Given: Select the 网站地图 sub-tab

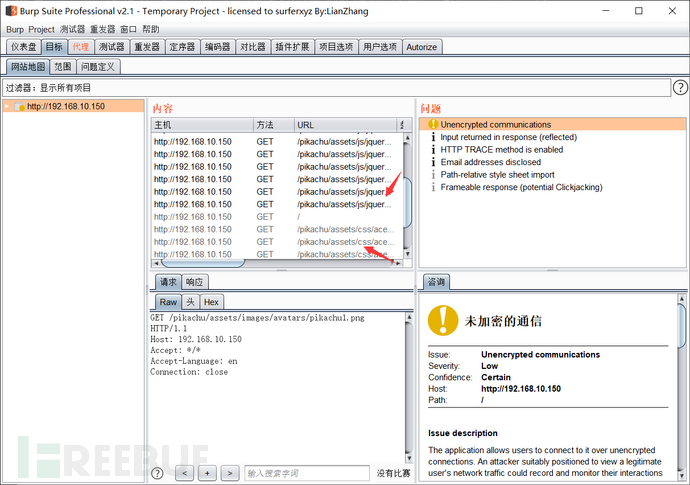Looking at the screenshot, I should tap(28, 67).
